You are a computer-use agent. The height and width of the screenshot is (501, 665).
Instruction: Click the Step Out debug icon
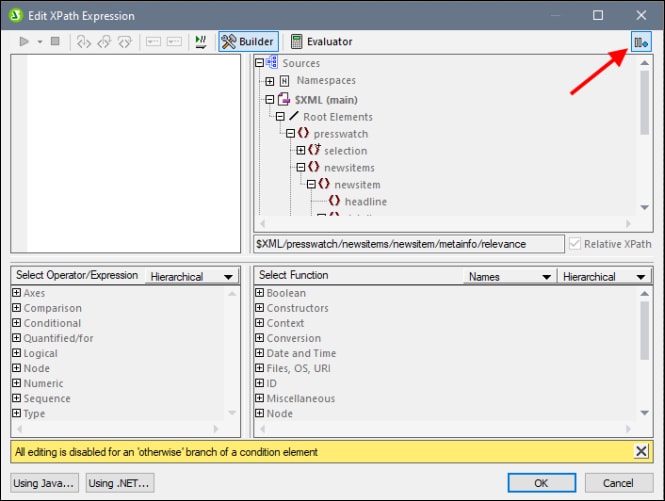click(x=104, y=42)
